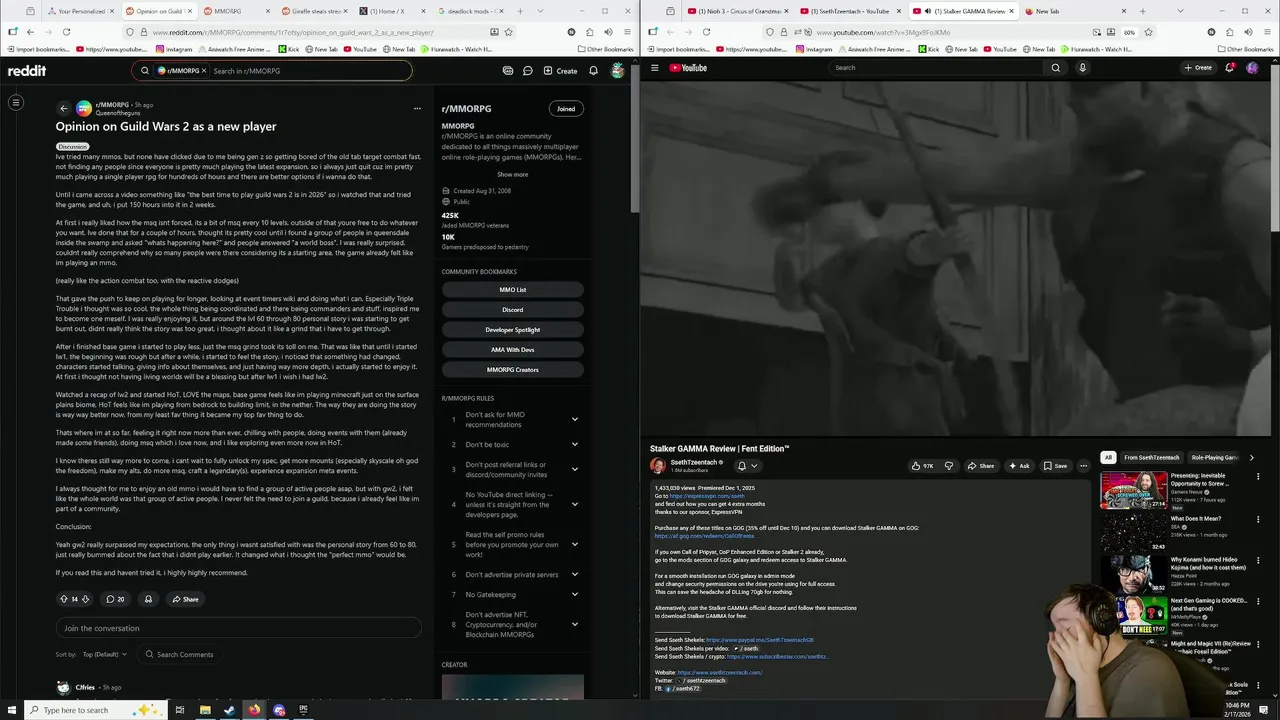Expand rule 1 Don't ask for MMO recommendations
The width and height of the screenshot is (1280, 720).
coord(574,420)
